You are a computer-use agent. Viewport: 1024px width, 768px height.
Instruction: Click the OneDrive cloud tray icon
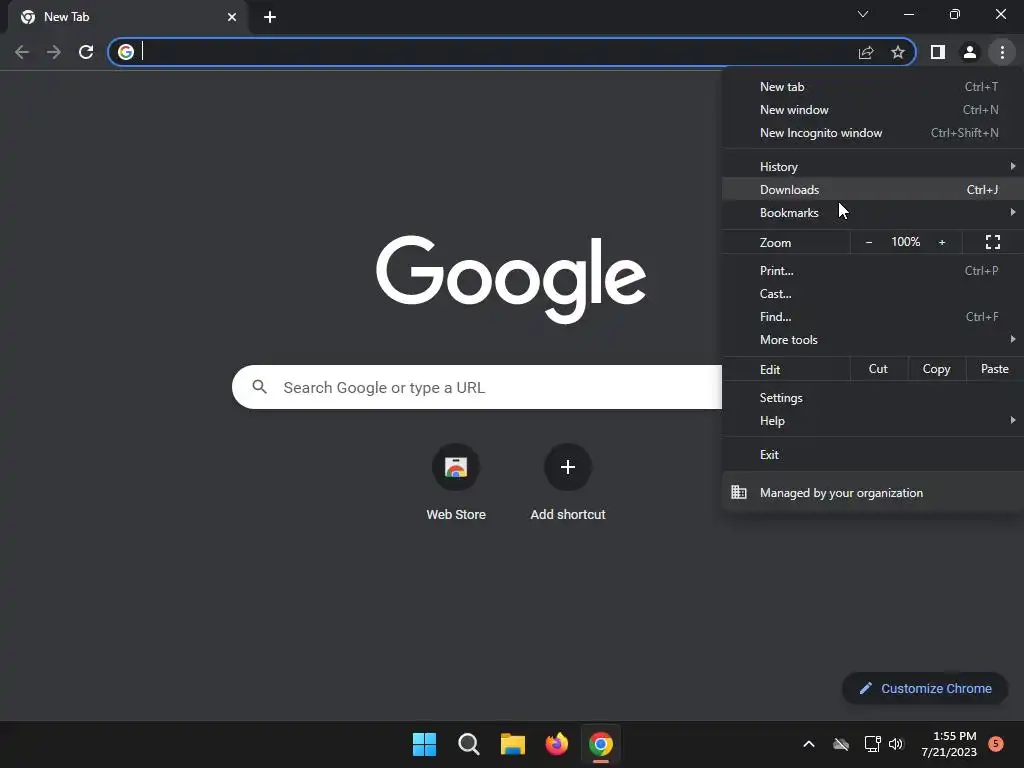click(x=841, y=744)
